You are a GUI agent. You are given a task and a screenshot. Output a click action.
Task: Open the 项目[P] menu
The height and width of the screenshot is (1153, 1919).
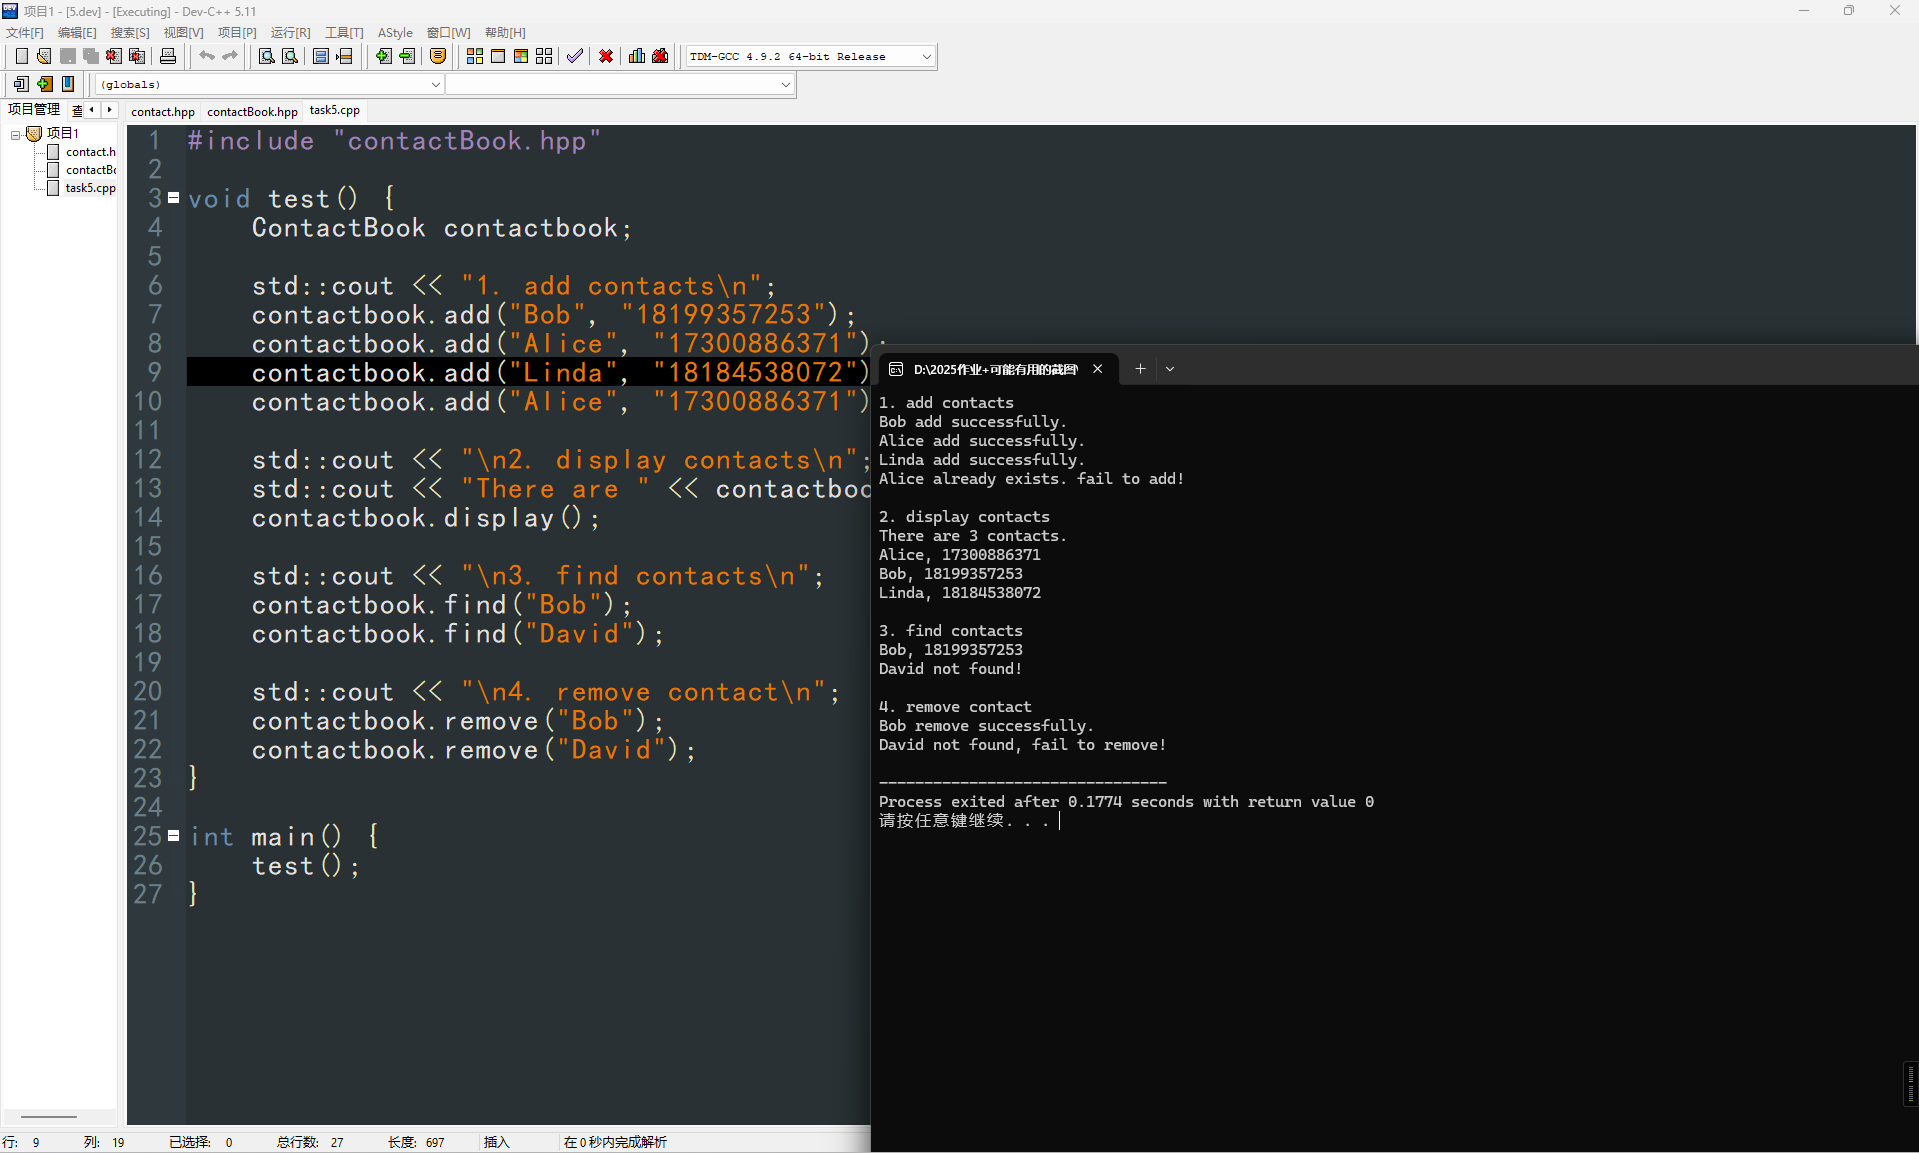pos(237,33)
